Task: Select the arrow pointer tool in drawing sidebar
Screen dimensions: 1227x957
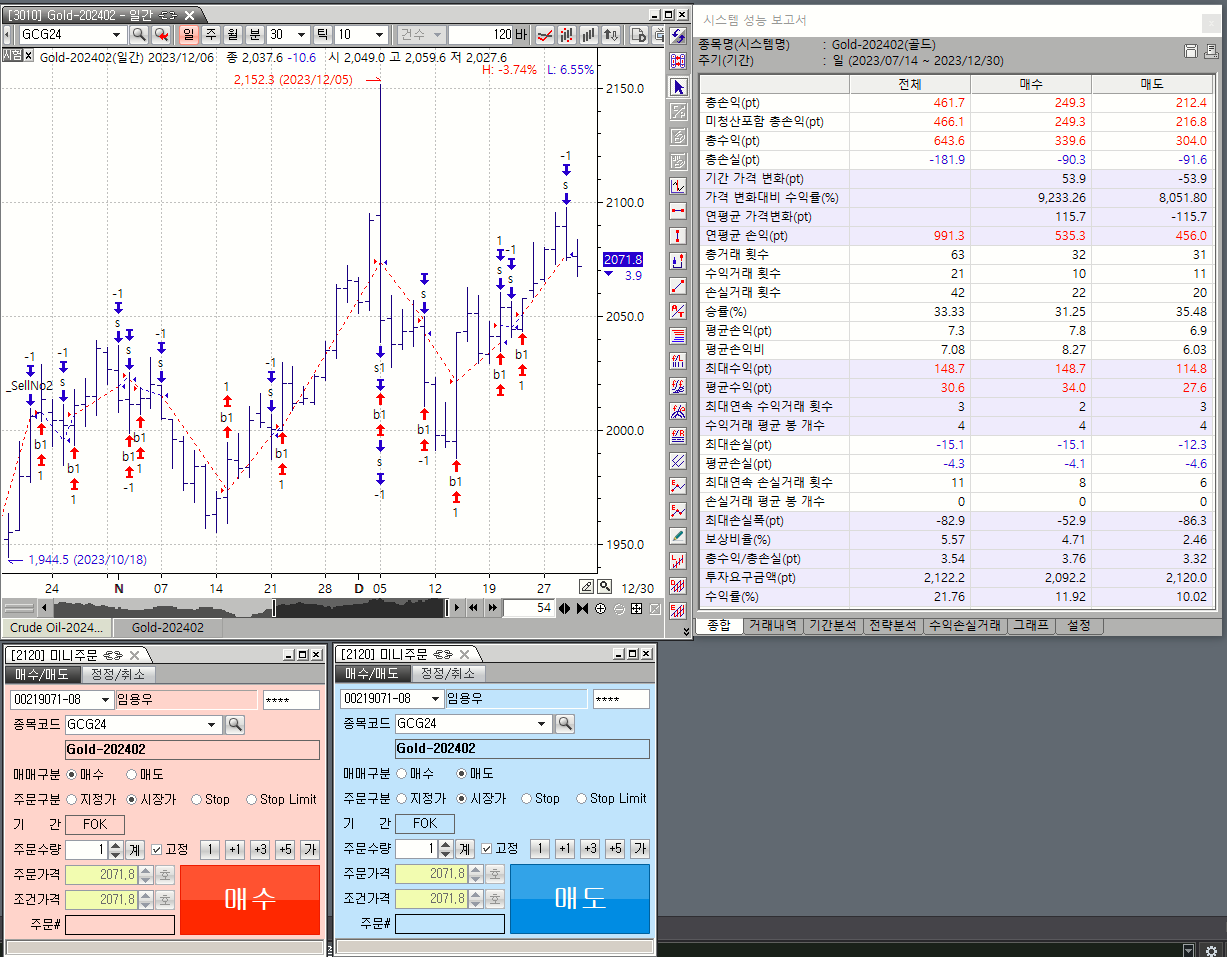Action: point(679,87)
